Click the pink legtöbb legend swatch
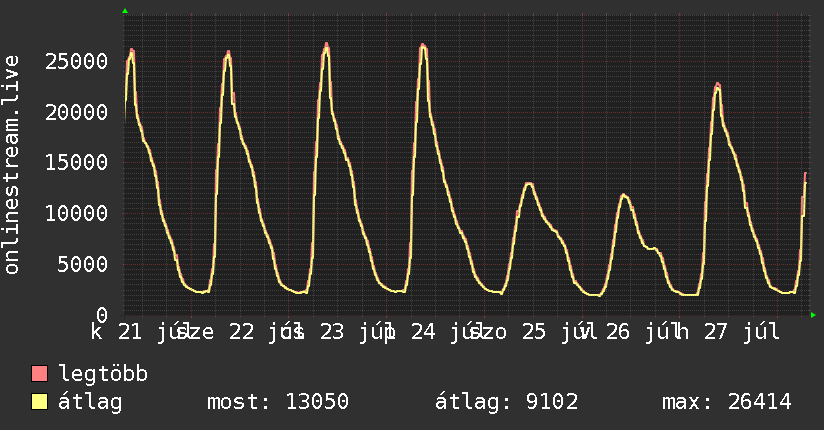 click(x=39, y=374)
